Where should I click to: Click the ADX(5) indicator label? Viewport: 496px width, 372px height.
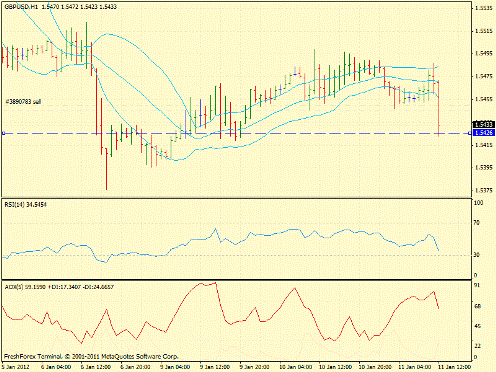click(59, 287)
